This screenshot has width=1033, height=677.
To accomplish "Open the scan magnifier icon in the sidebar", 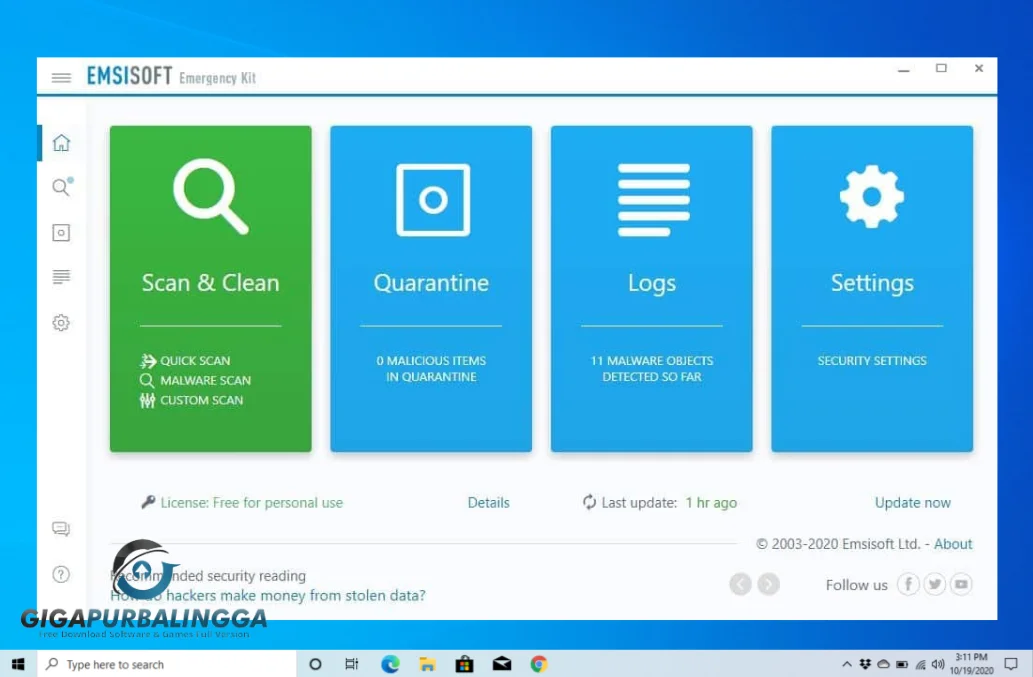I will 61,187.
